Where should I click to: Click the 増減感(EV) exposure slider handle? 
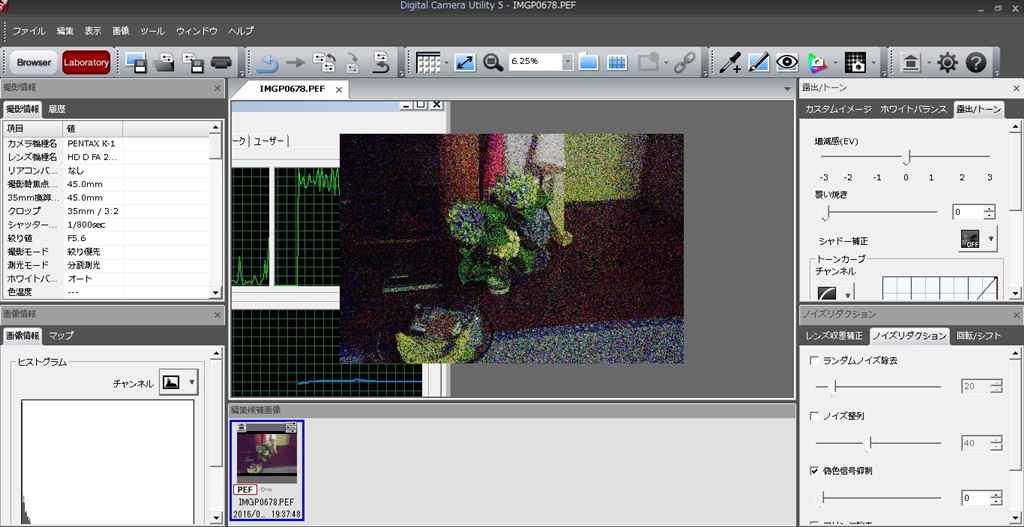click(907, 157)
